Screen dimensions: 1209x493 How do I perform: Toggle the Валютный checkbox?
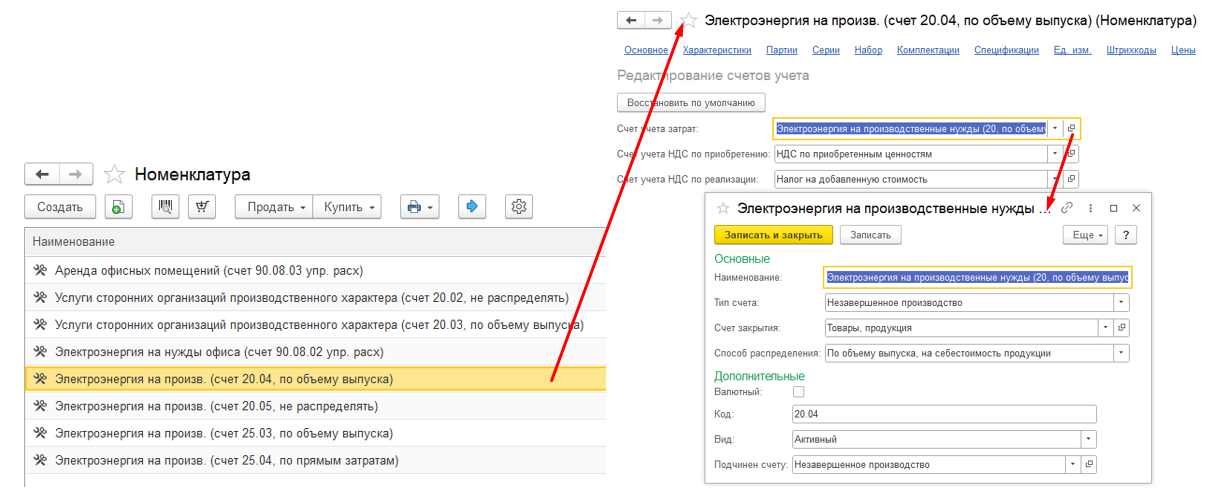[x=798, y=392]
